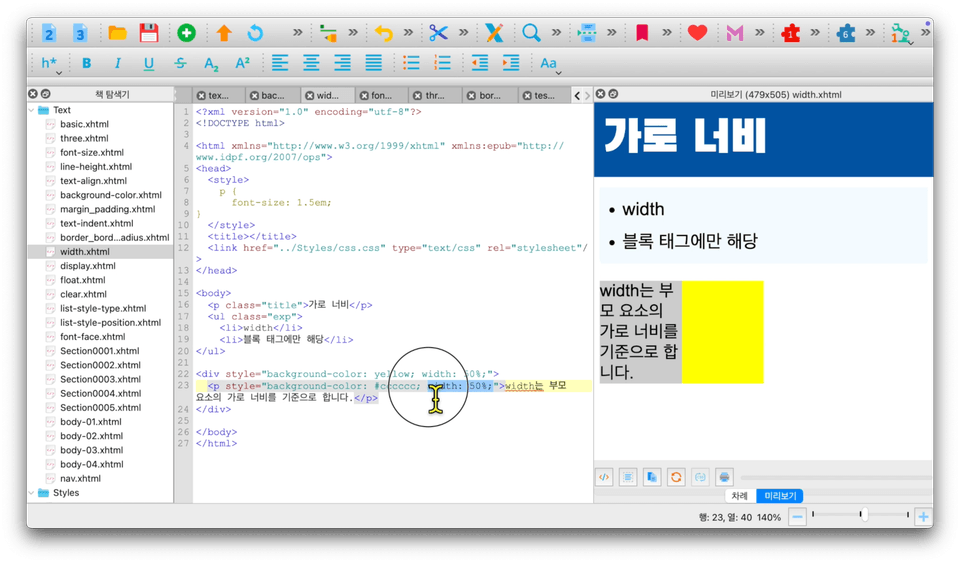The image size is (960, 563).
Task: Click the green-orange icon left of undo
Action: (328, 32)
